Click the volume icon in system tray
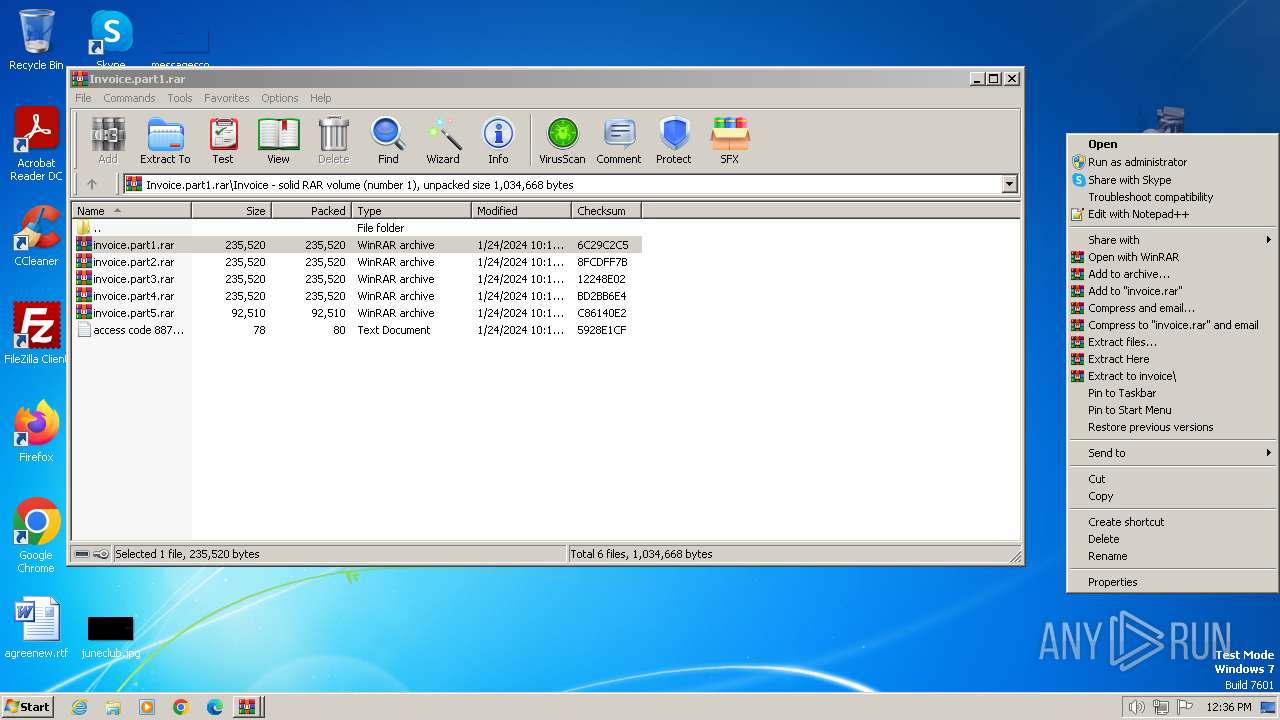This screenshot has width=1280, height=720. (1136, 707)
